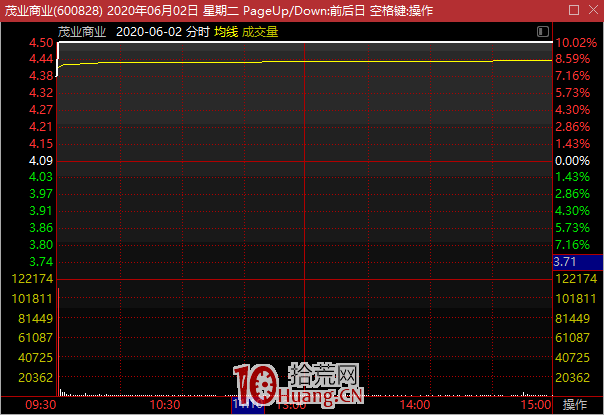This screenshot has height=415, width=604.
Task: Close the intraday chart window
Action: pos(594,10)
